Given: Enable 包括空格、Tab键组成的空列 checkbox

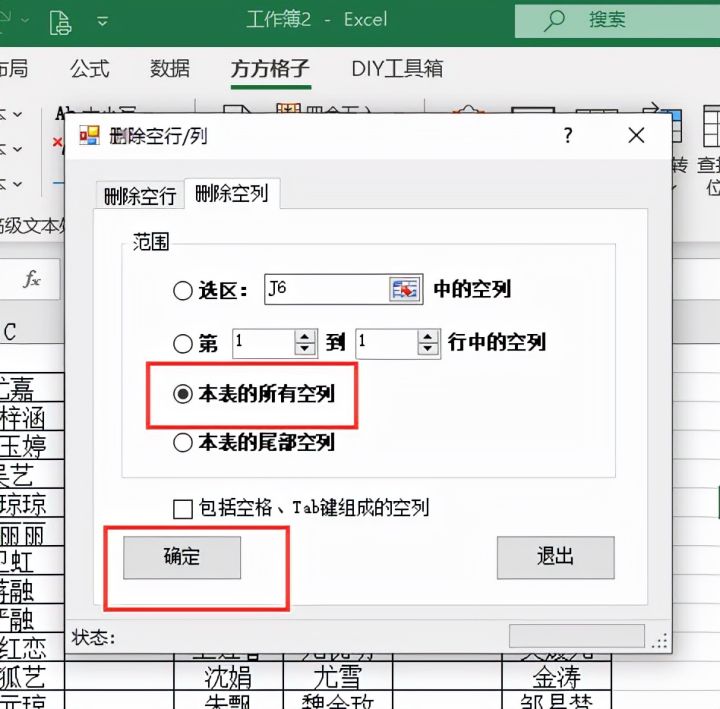Looking at the screenshot, I should click(x=183, y=509).
